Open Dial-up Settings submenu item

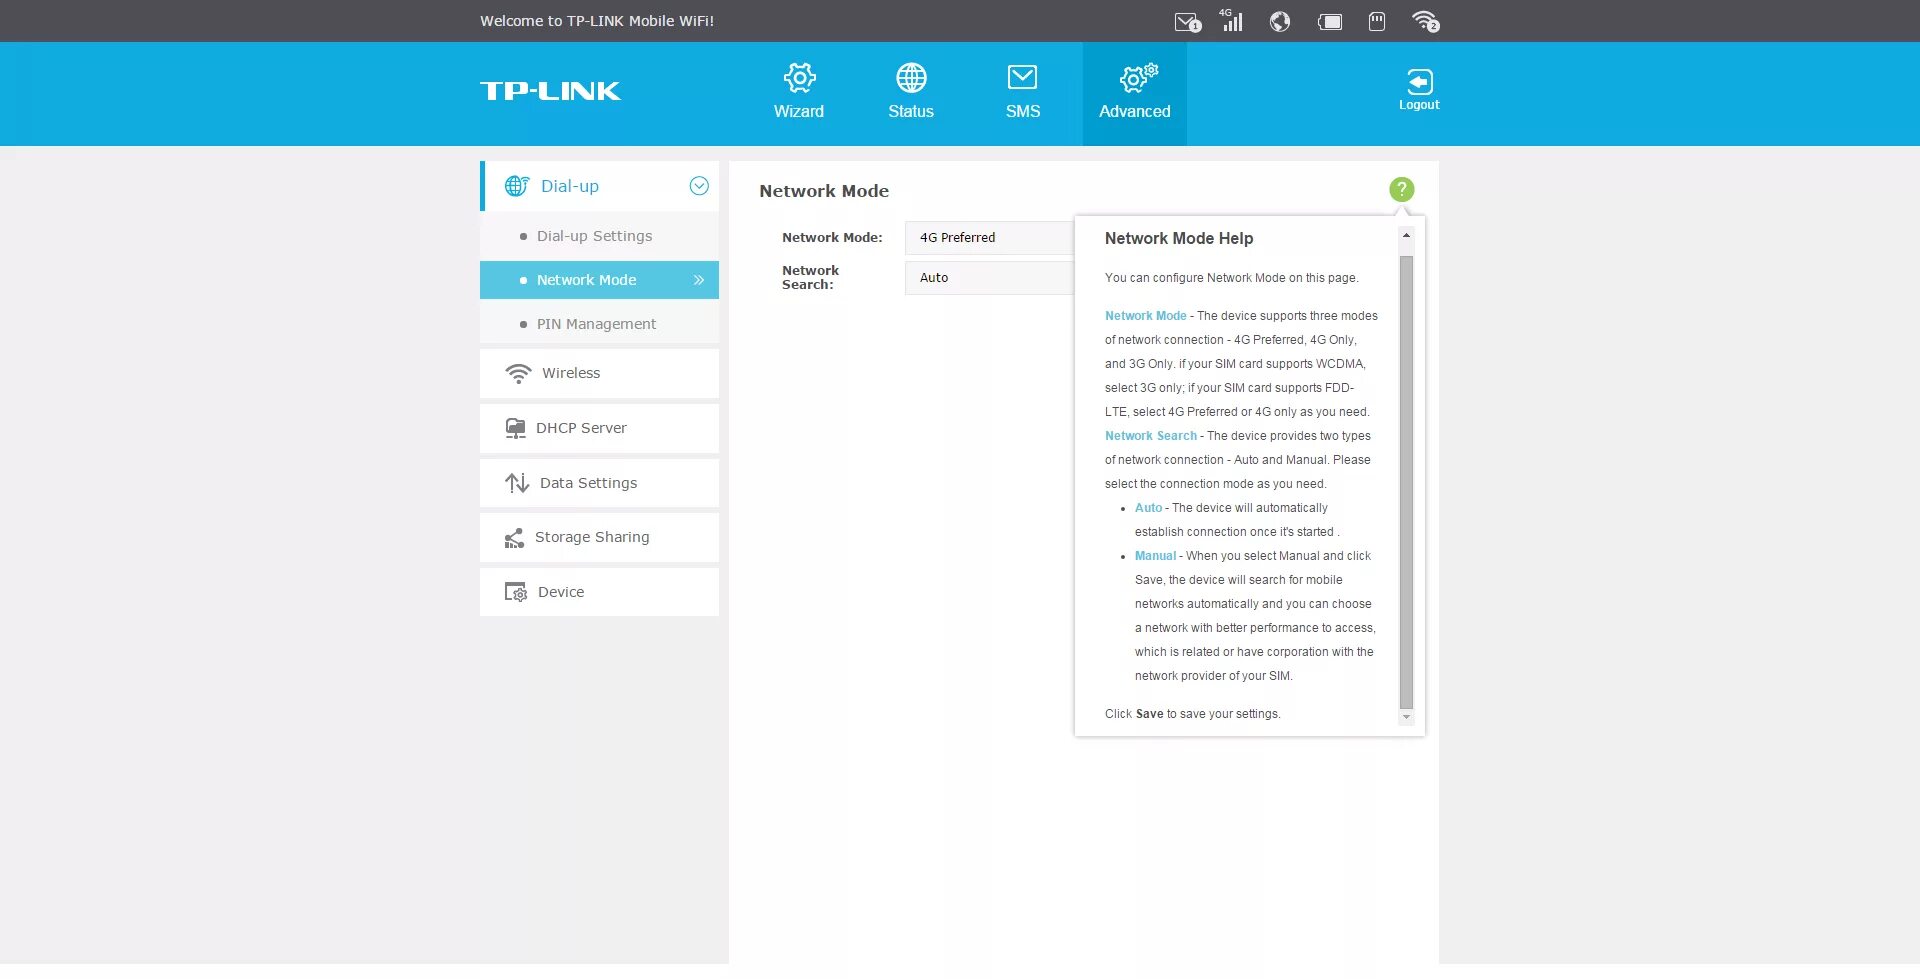(x=599, y=236)
